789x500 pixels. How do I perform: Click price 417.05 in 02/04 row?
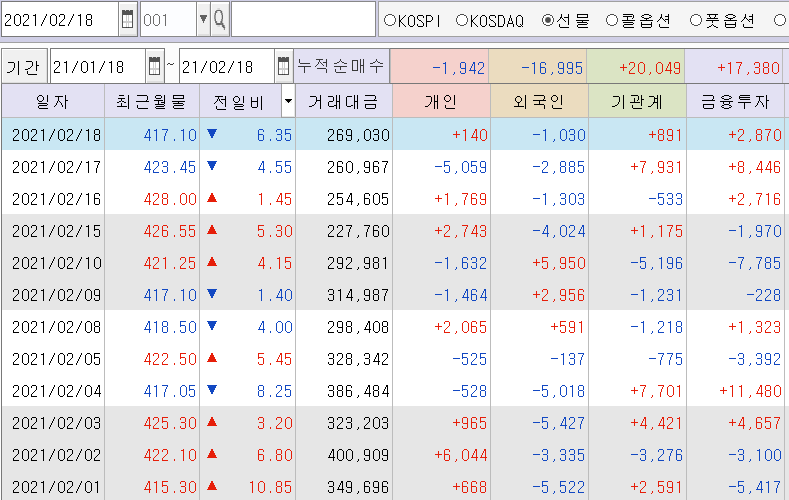(x=170, y=391)
